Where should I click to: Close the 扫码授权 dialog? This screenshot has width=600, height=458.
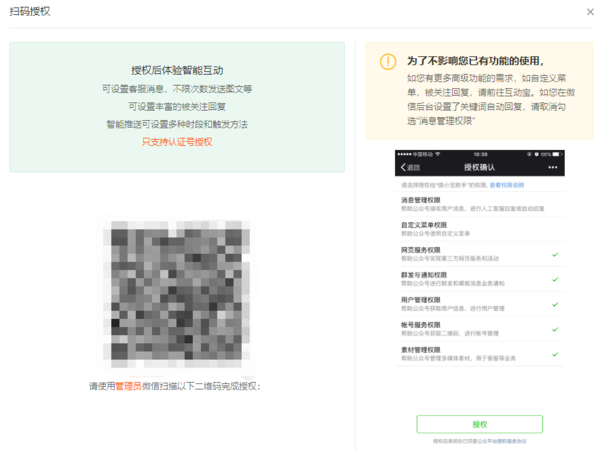589,12
